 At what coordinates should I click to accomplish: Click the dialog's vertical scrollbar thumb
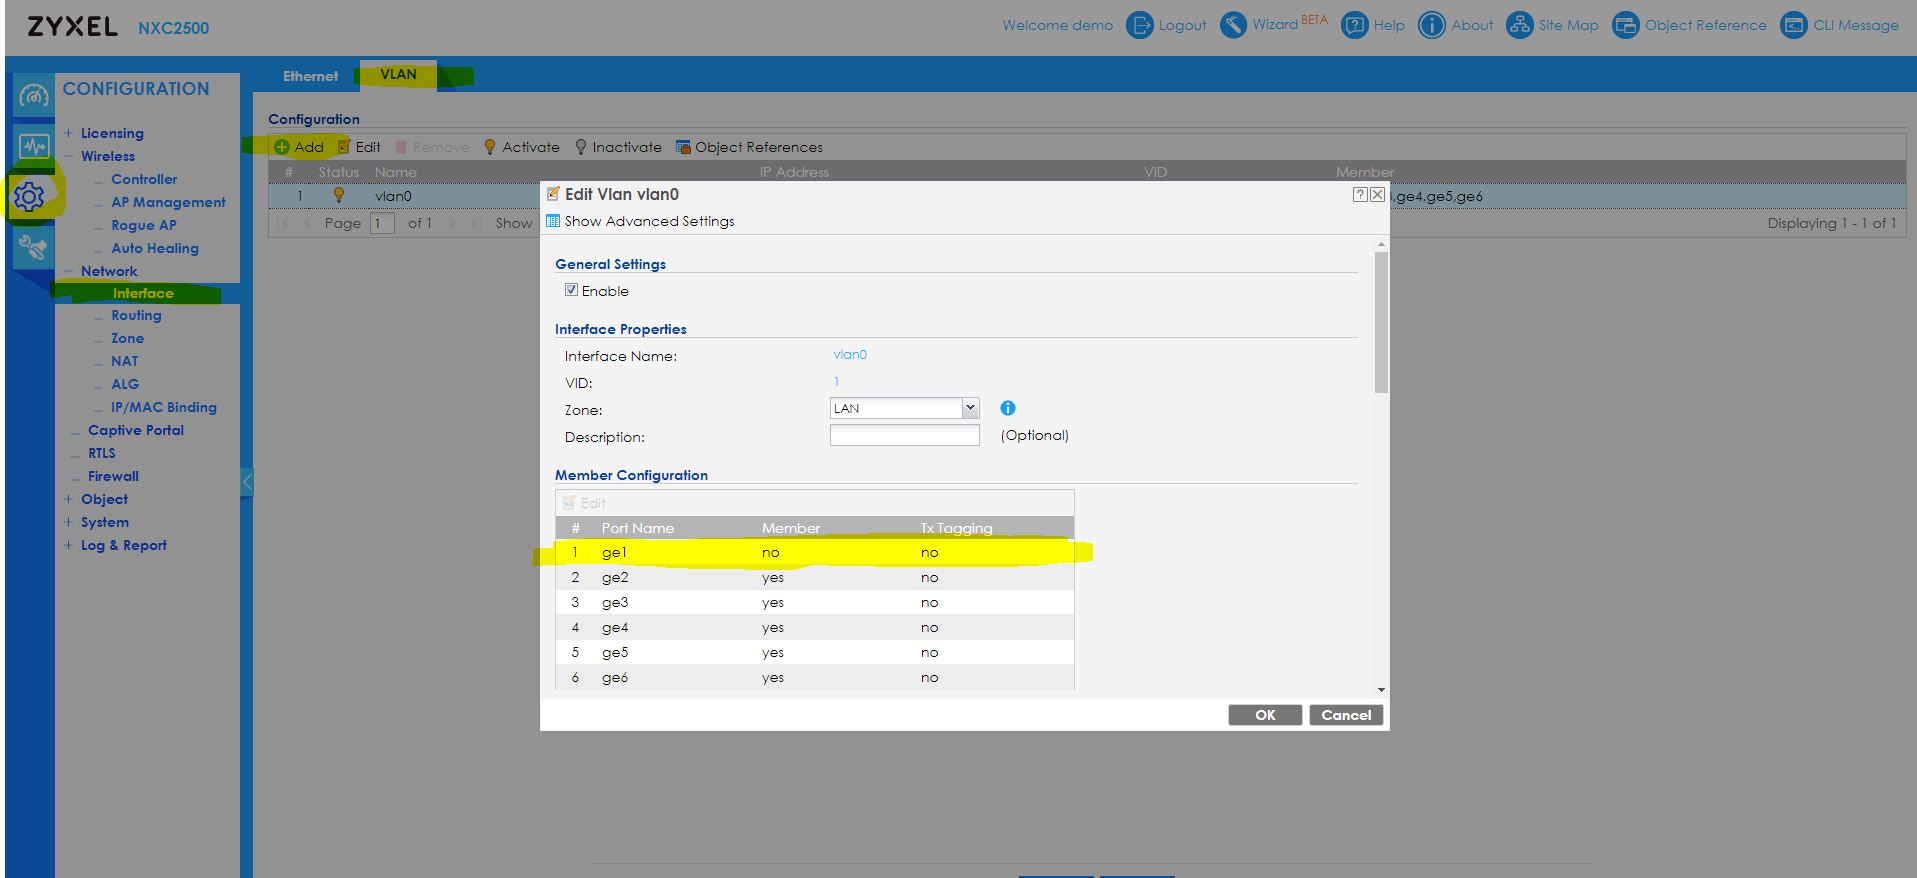point(1381,320)
